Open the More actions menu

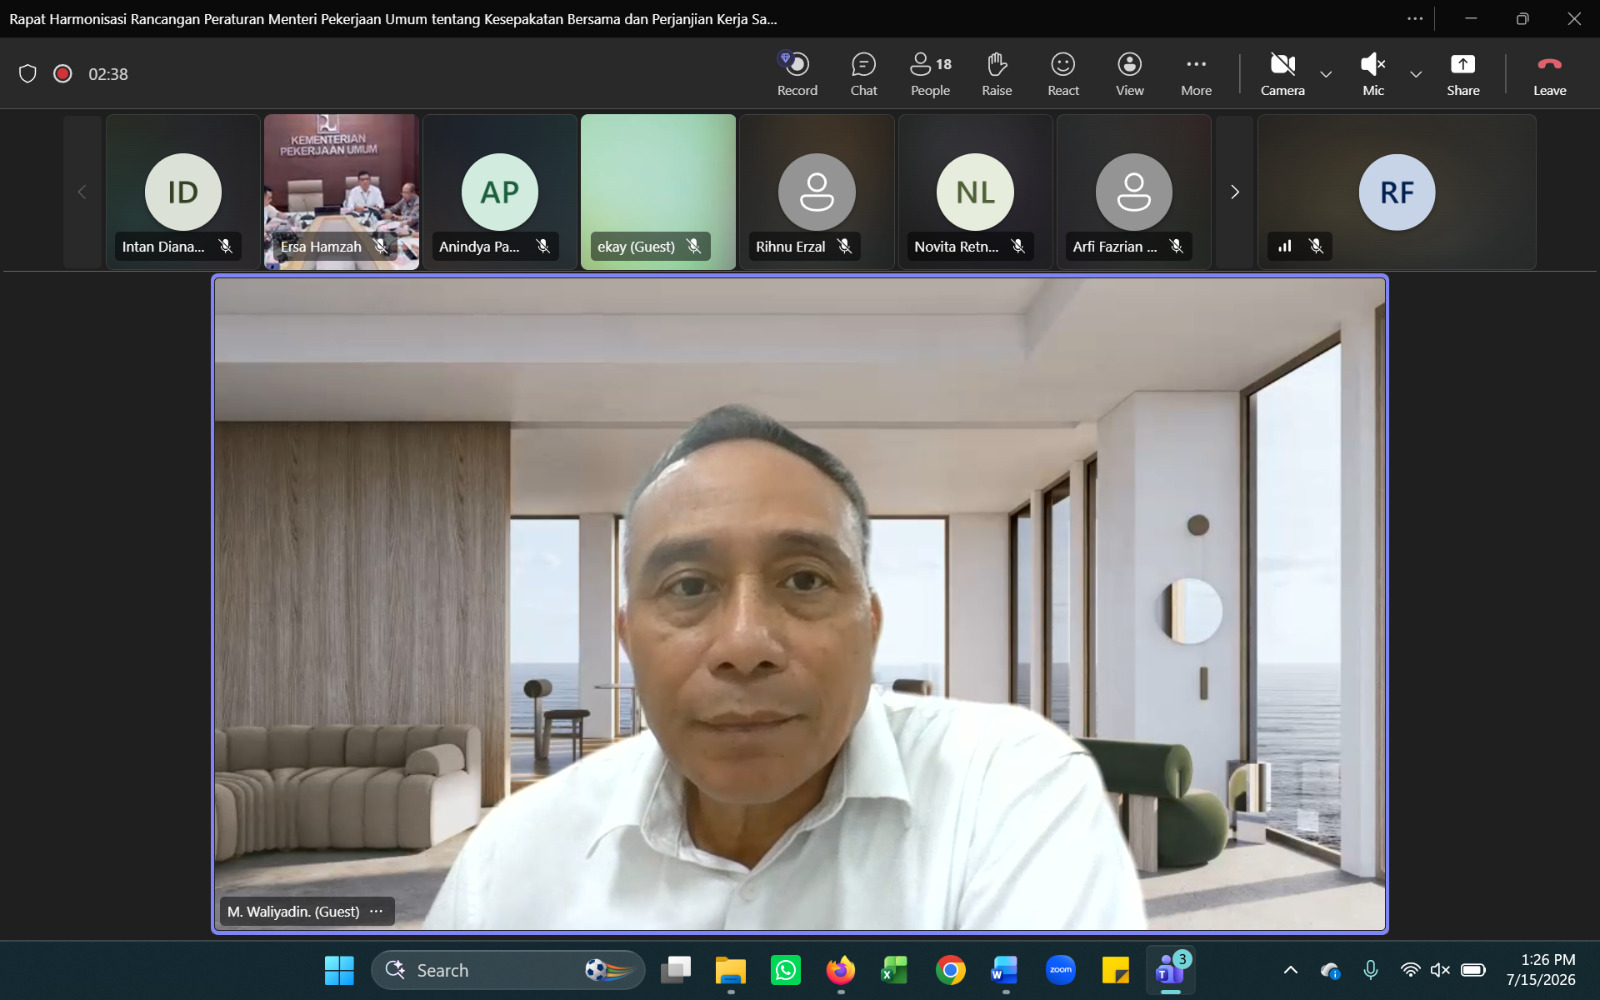point(1196,74)
